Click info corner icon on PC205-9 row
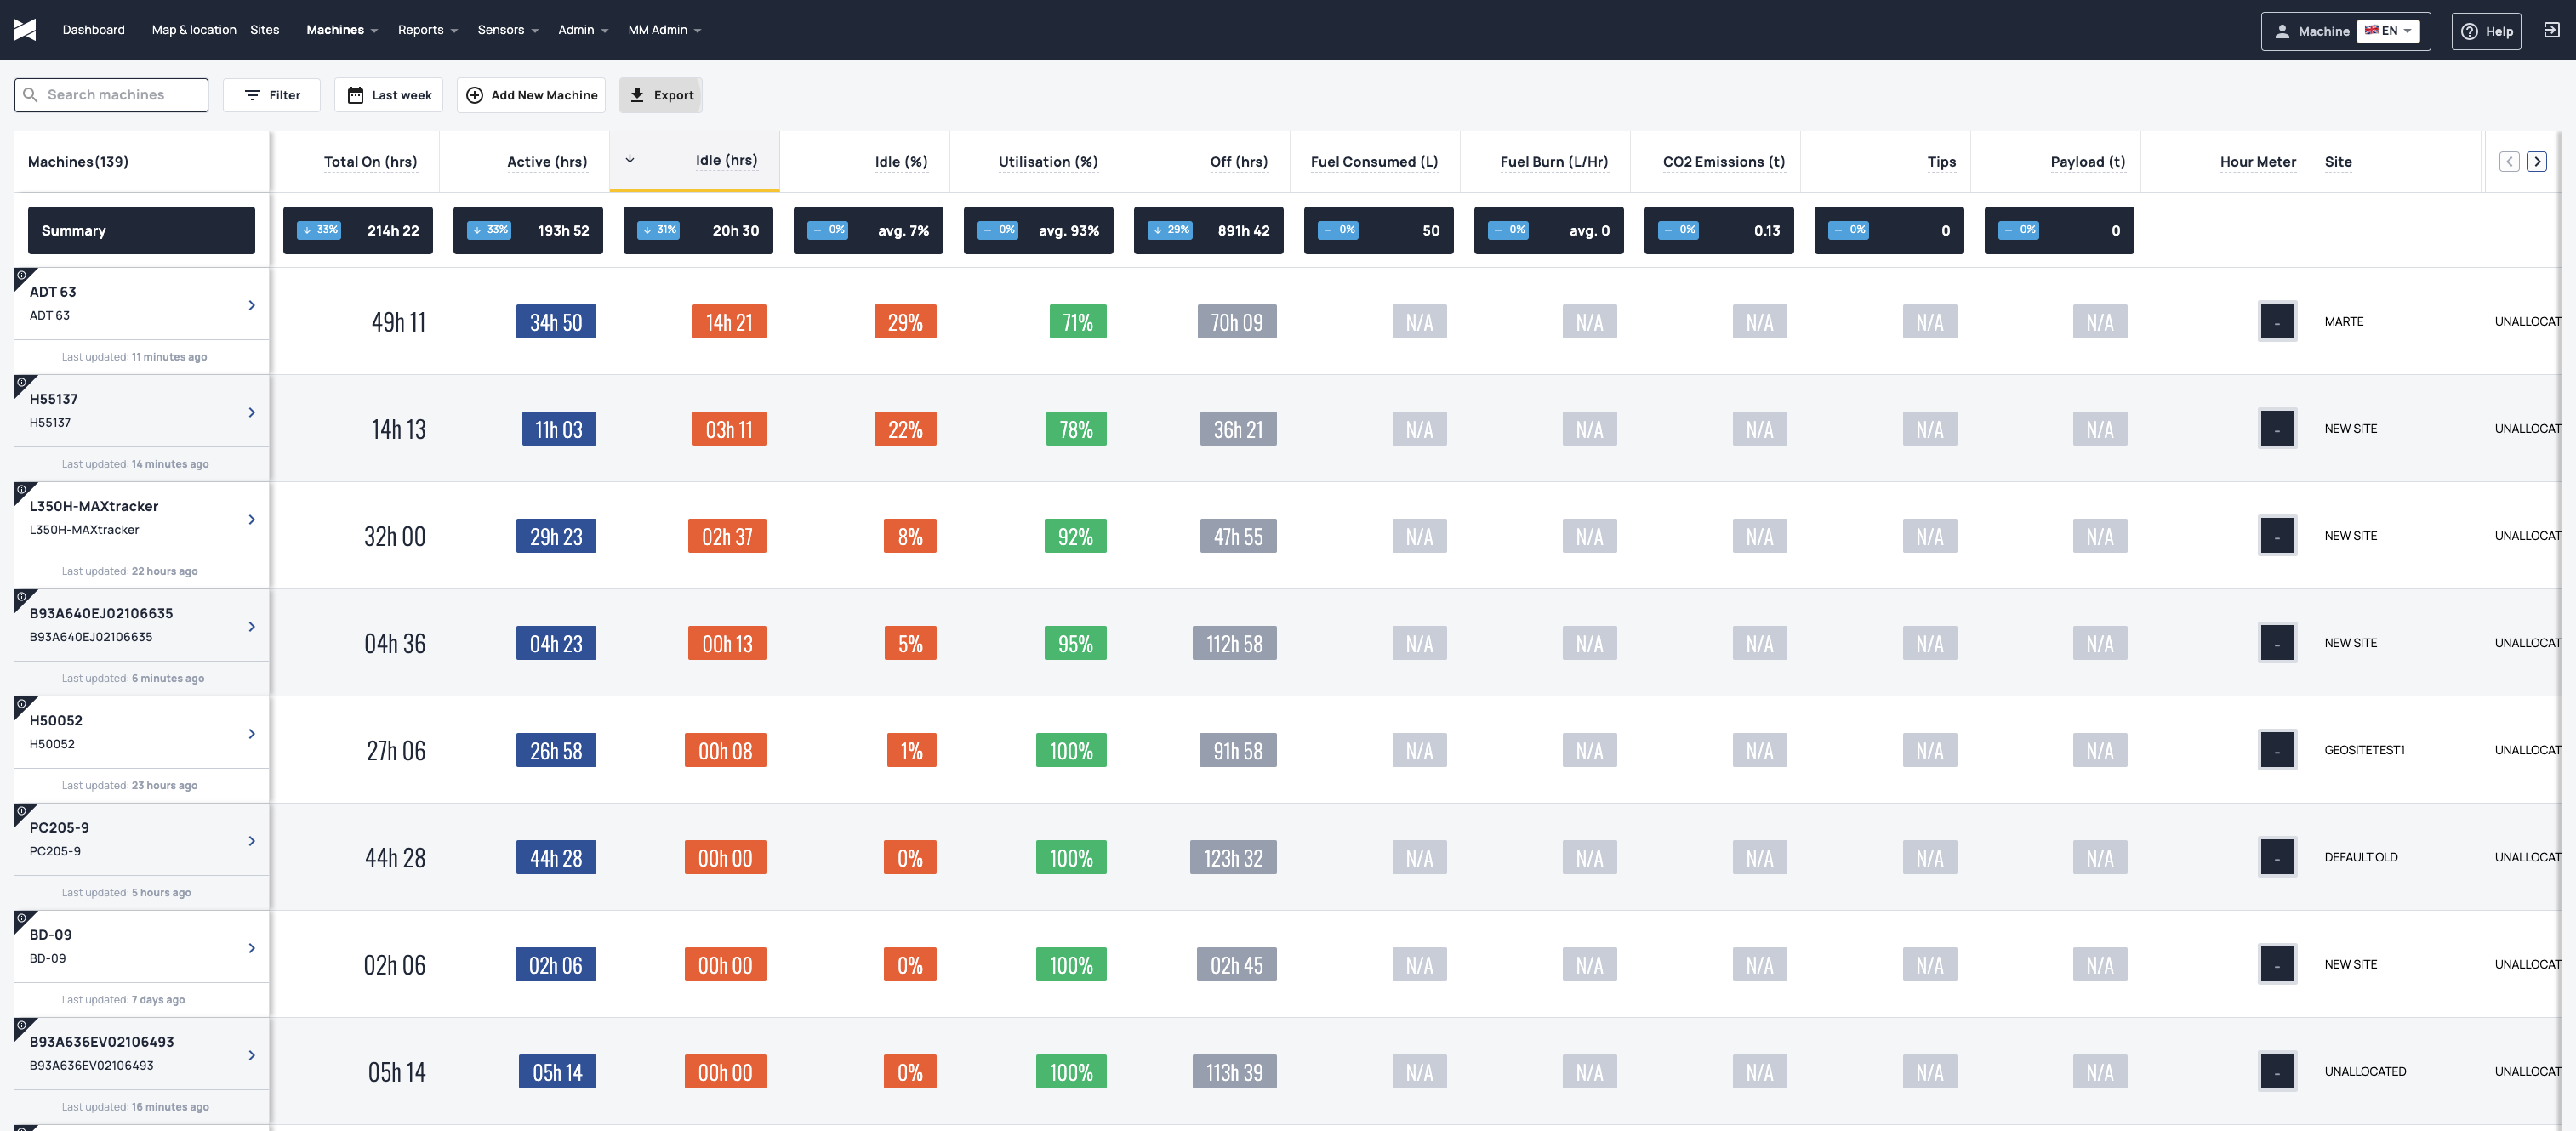Viewport: 2576px width, 1131px height. [x=21, y=810]
